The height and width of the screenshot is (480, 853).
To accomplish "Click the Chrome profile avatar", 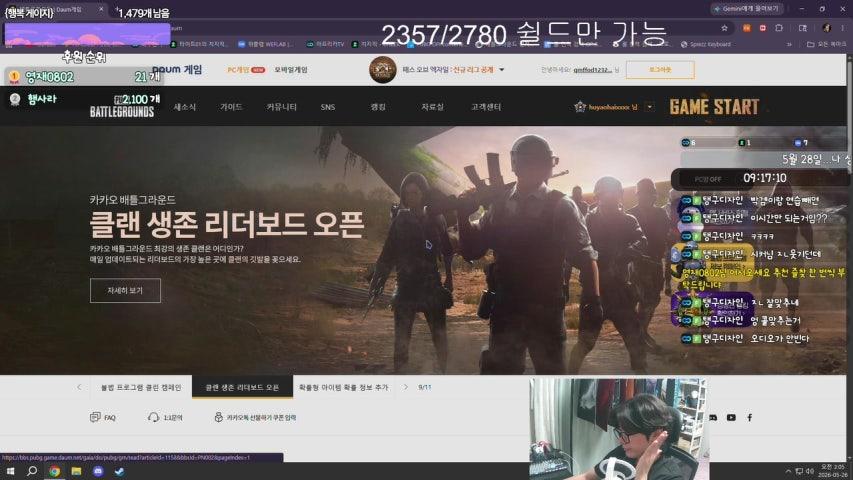I will (827, 28).
